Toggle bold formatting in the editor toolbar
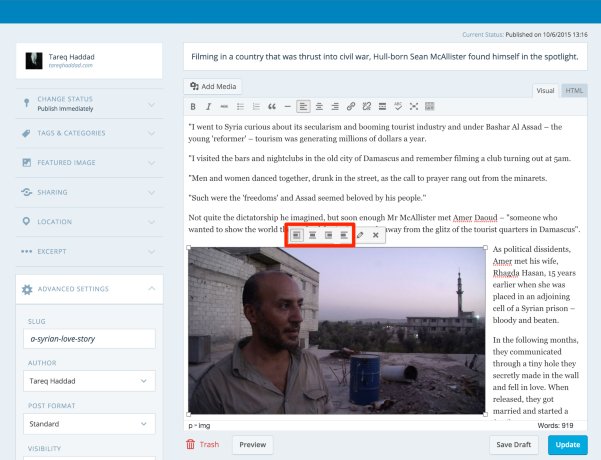Image resolution: width=601 pixels, height=460 pixels. [193, 107]
